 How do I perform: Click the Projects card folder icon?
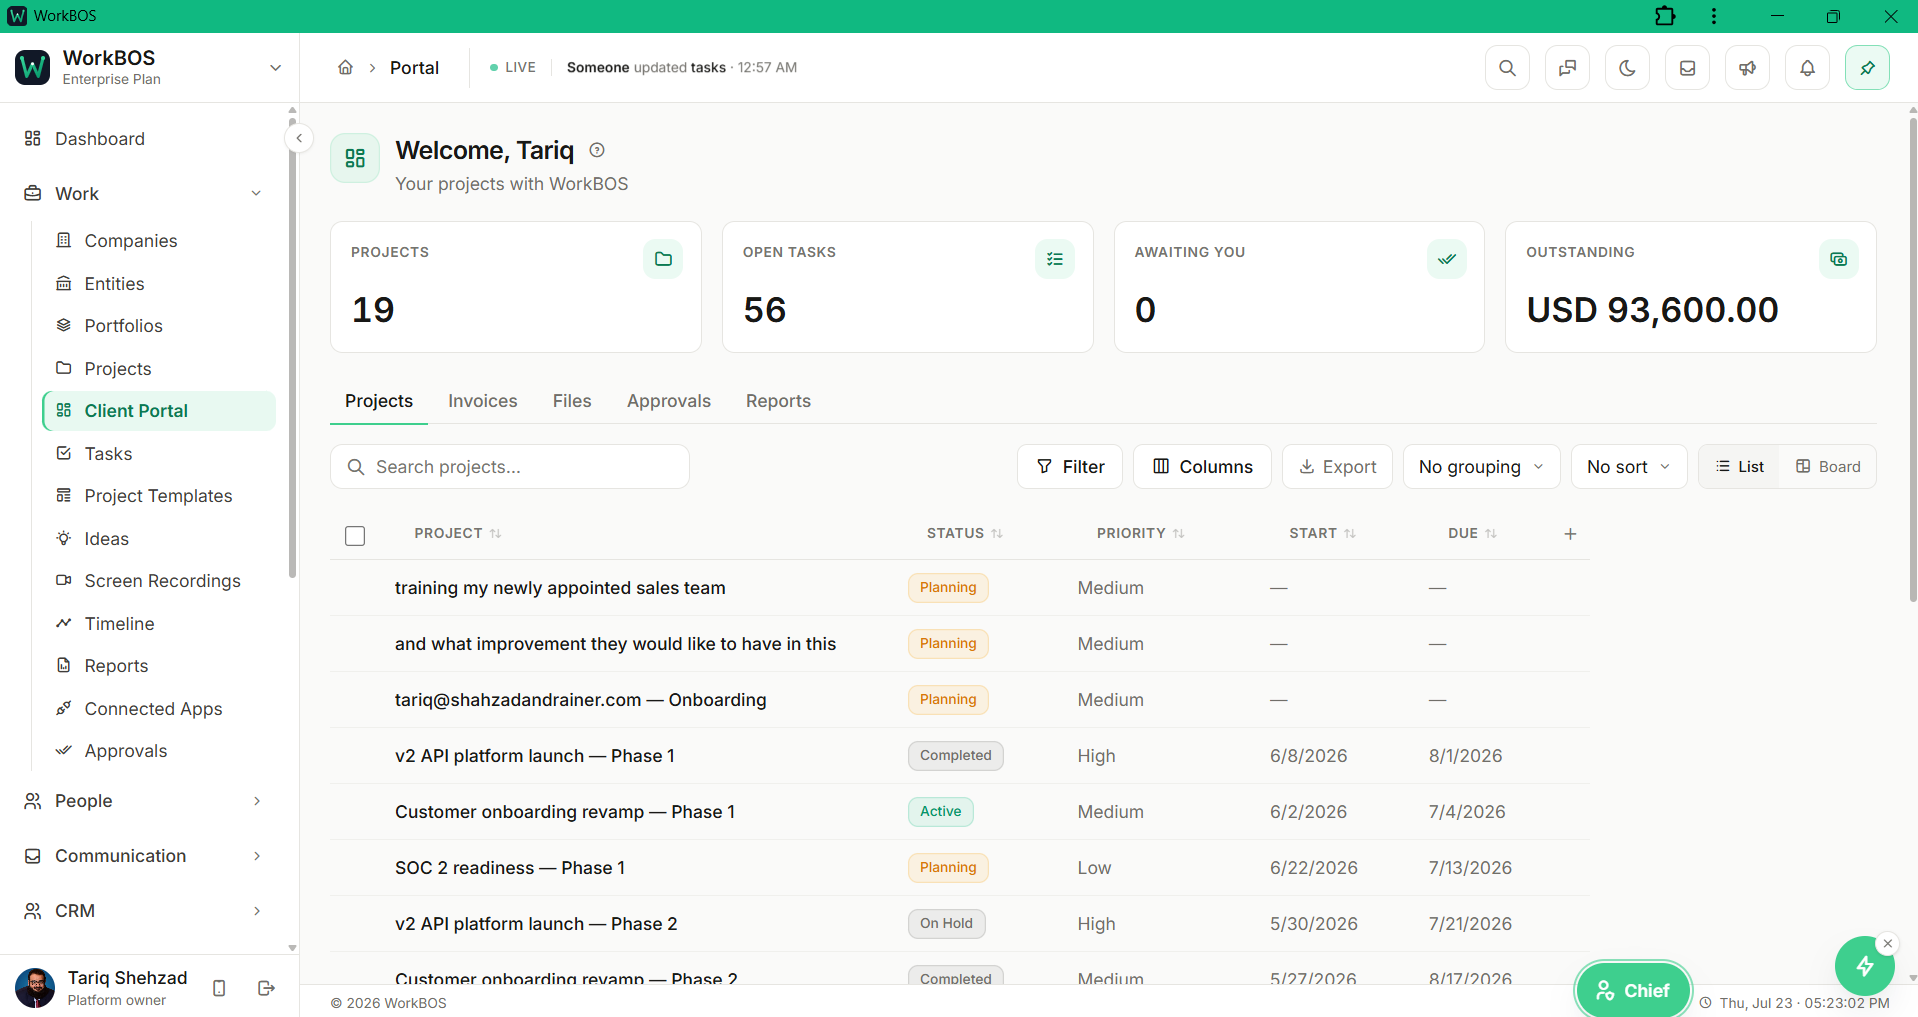point(663,259)
